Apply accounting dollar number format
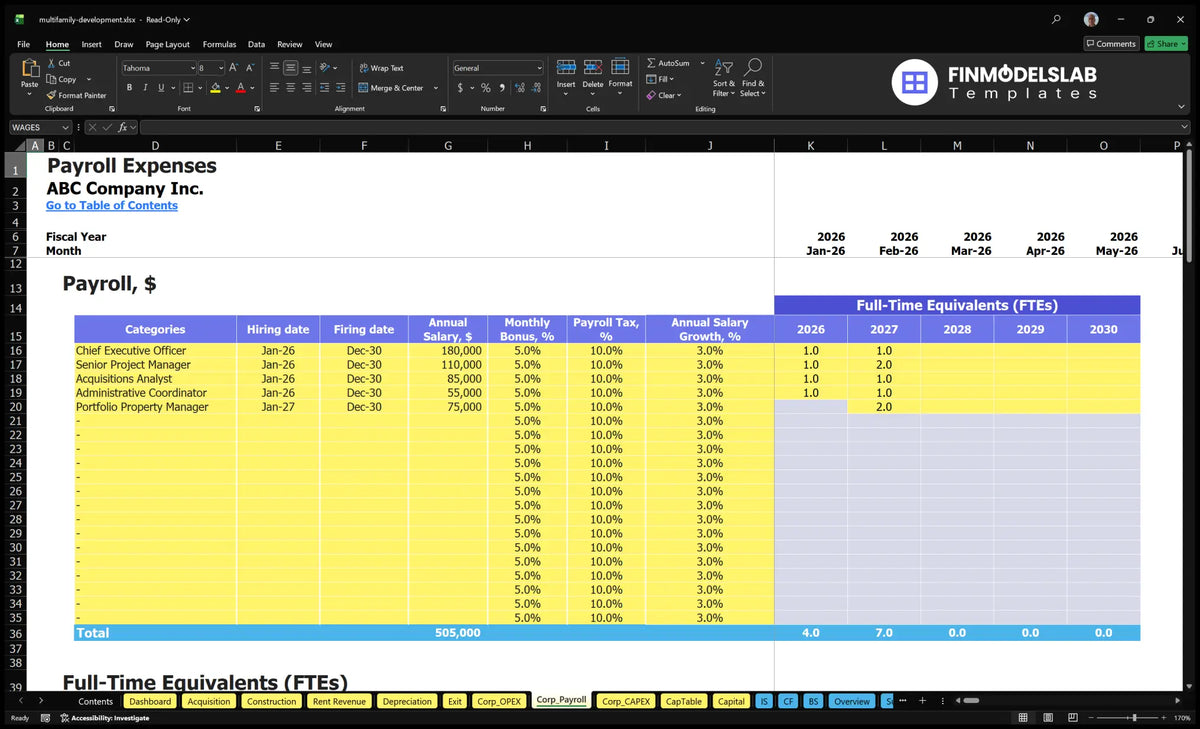This screenshot has height=729, width=1200. pyautogui.click(x=460, y=88)
